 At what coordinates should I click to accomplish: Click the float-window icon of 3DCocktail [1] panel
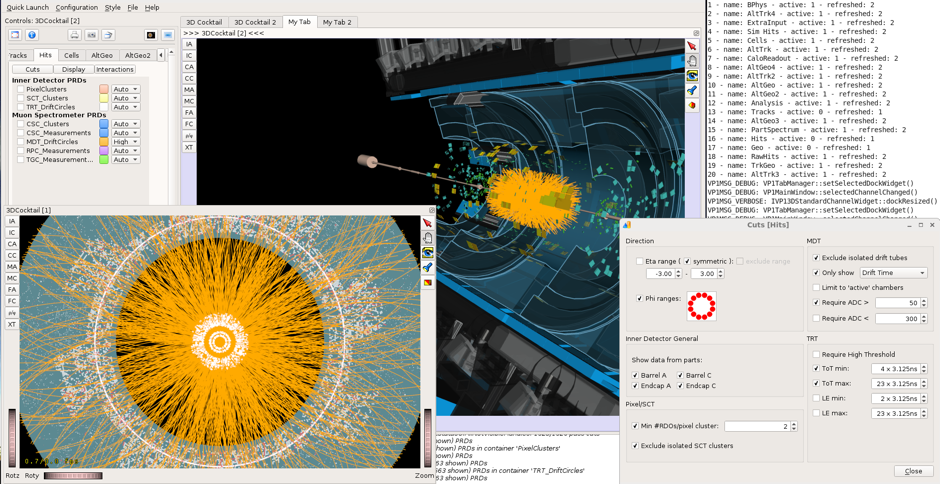[x=432, y=211]
